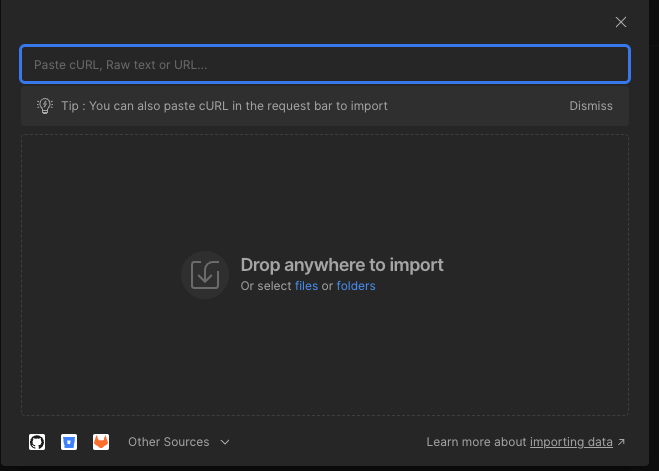Click the lightbulb tip icon
This screenshot has height=471, width=659.
point(44,106)
